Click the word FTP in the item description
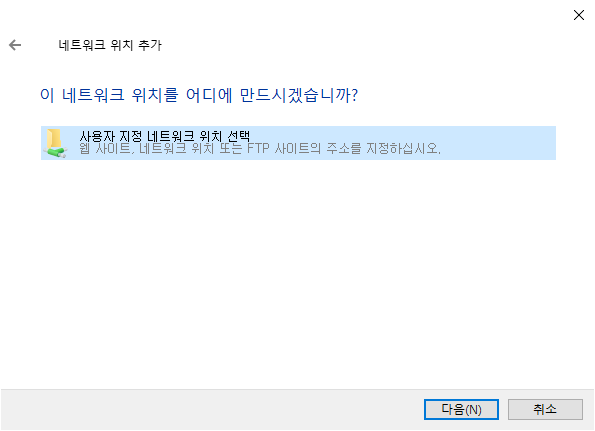The height and width of the screenshot is (431, 595). click(x=258, y=148)
